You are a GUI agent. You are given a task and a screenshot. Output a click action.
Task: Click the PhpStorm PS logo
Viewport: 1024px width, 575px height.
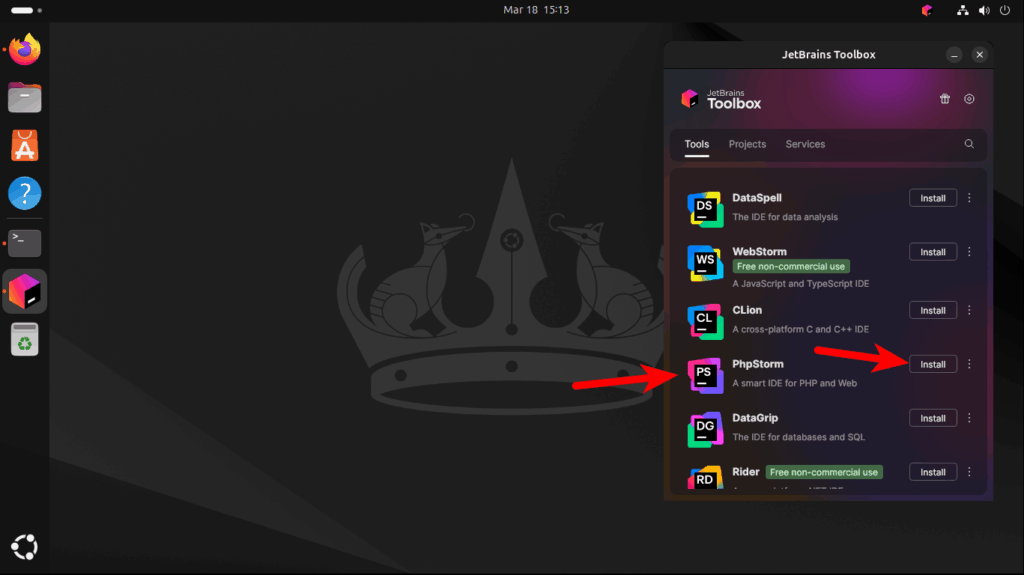[x=705, y=376]
